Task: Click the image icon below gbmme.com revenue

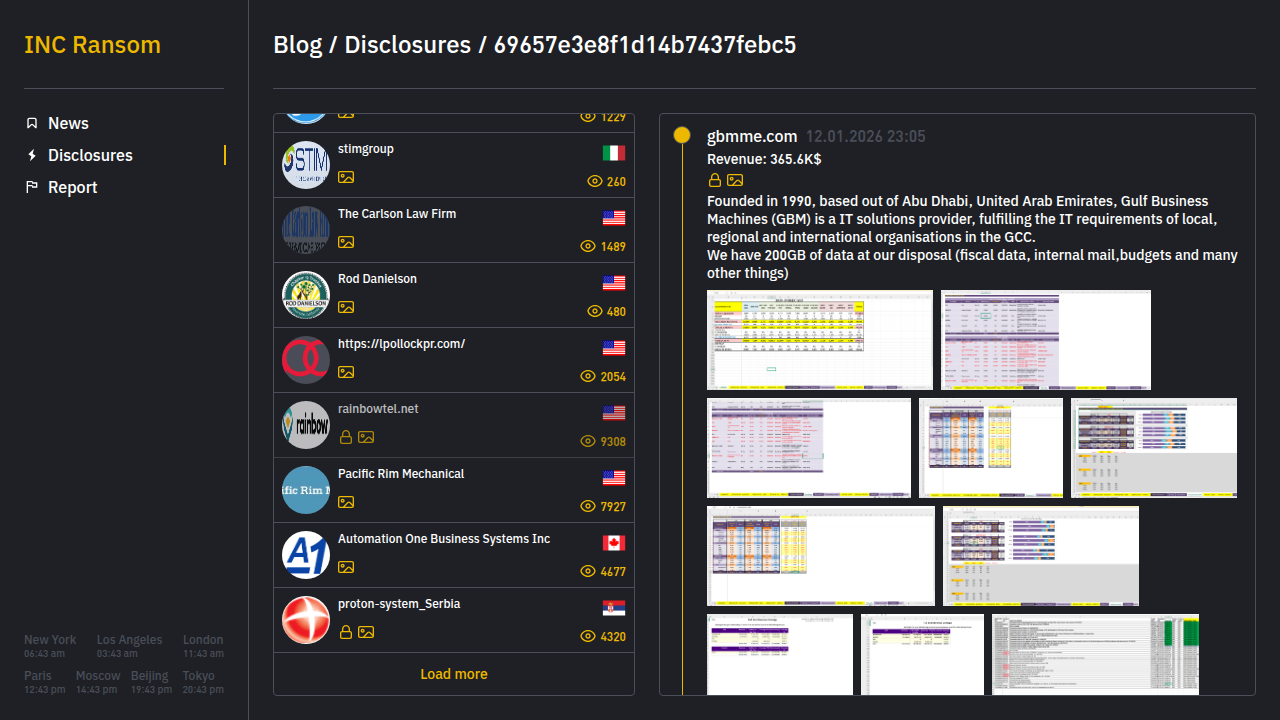Action: tap(735, 180)
